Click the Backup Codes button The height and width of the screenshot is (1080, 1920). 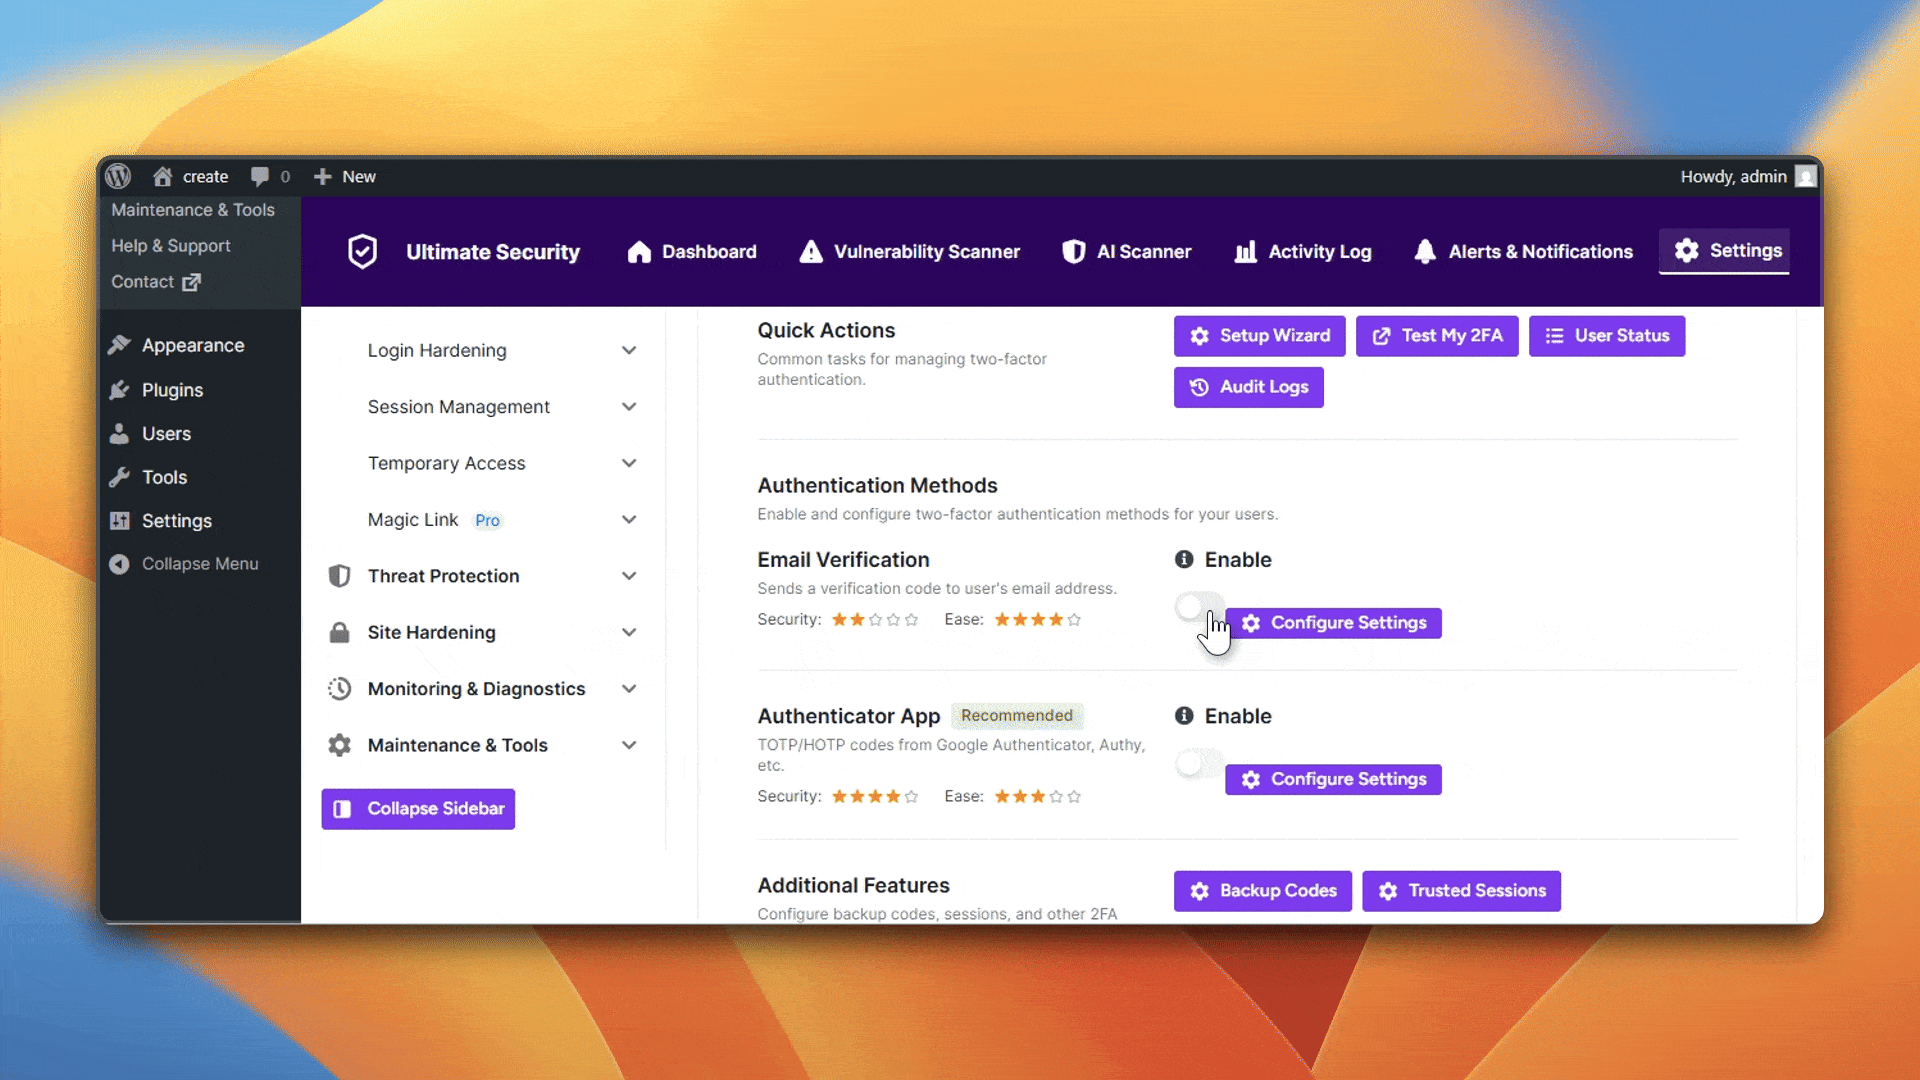[1263, 891]
